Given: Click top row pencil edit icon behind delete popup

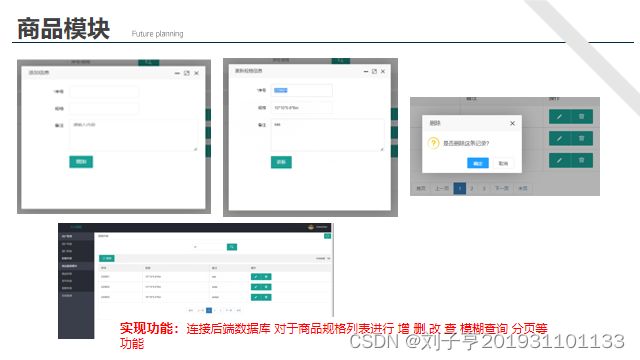Looking at the screenshot, I should pos(560,117).
